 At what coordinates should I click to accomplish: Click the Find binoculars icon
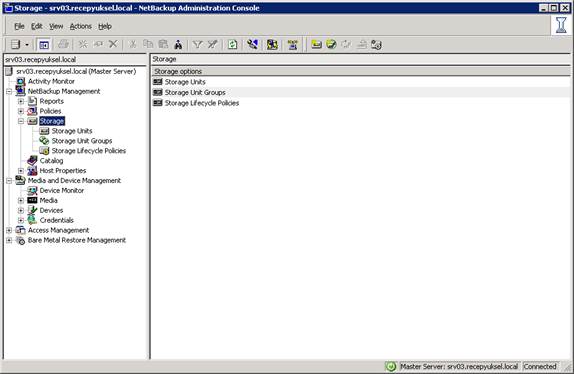(x=178, y=45)
